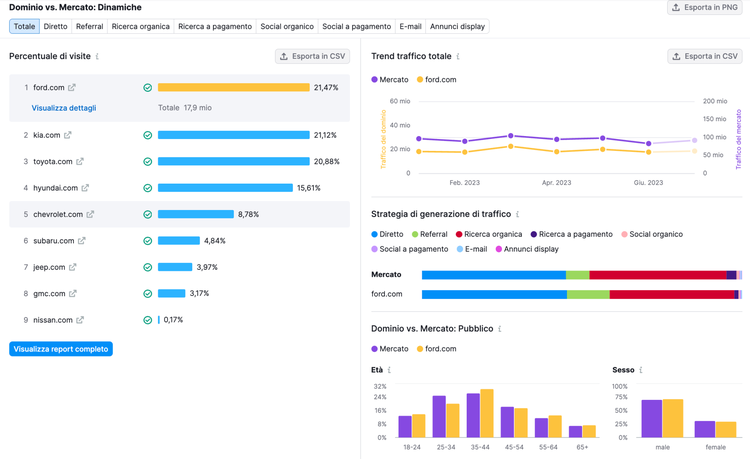Toggle ford.com series in traffic trend legend
Screen dimensions: 750x459
click(436, 80)
